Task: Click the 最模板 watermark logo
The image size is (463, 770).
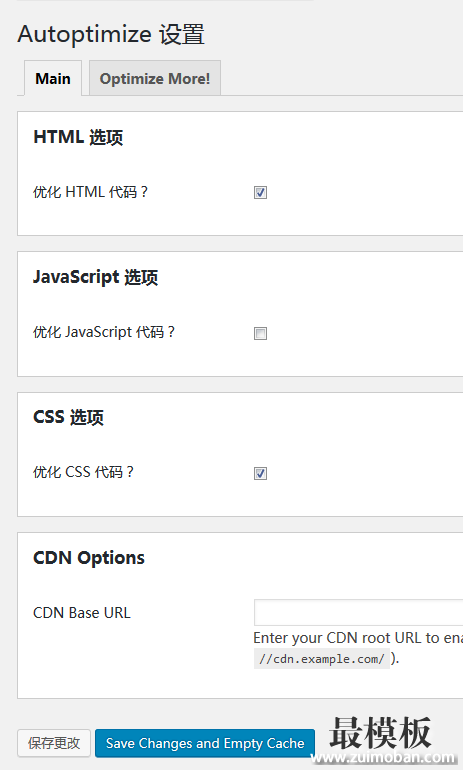Action: (x=380, y=732)
